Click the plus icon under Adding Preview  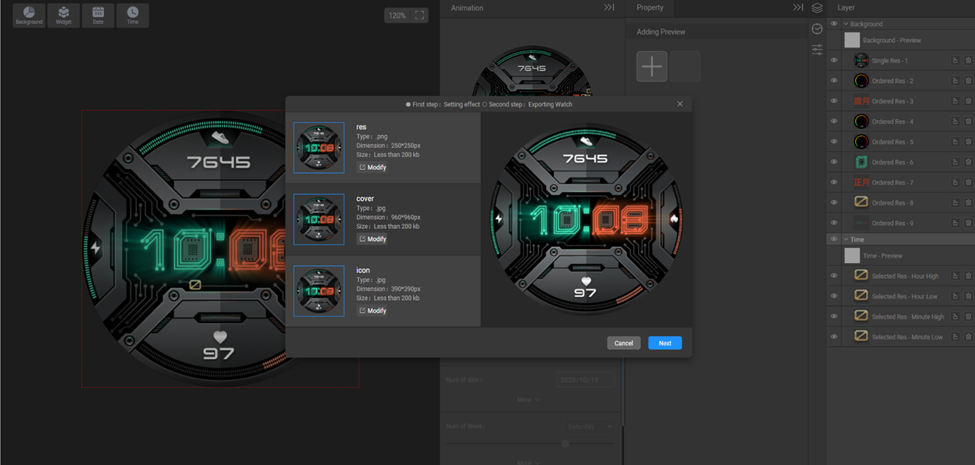click(x=652, y=67)
